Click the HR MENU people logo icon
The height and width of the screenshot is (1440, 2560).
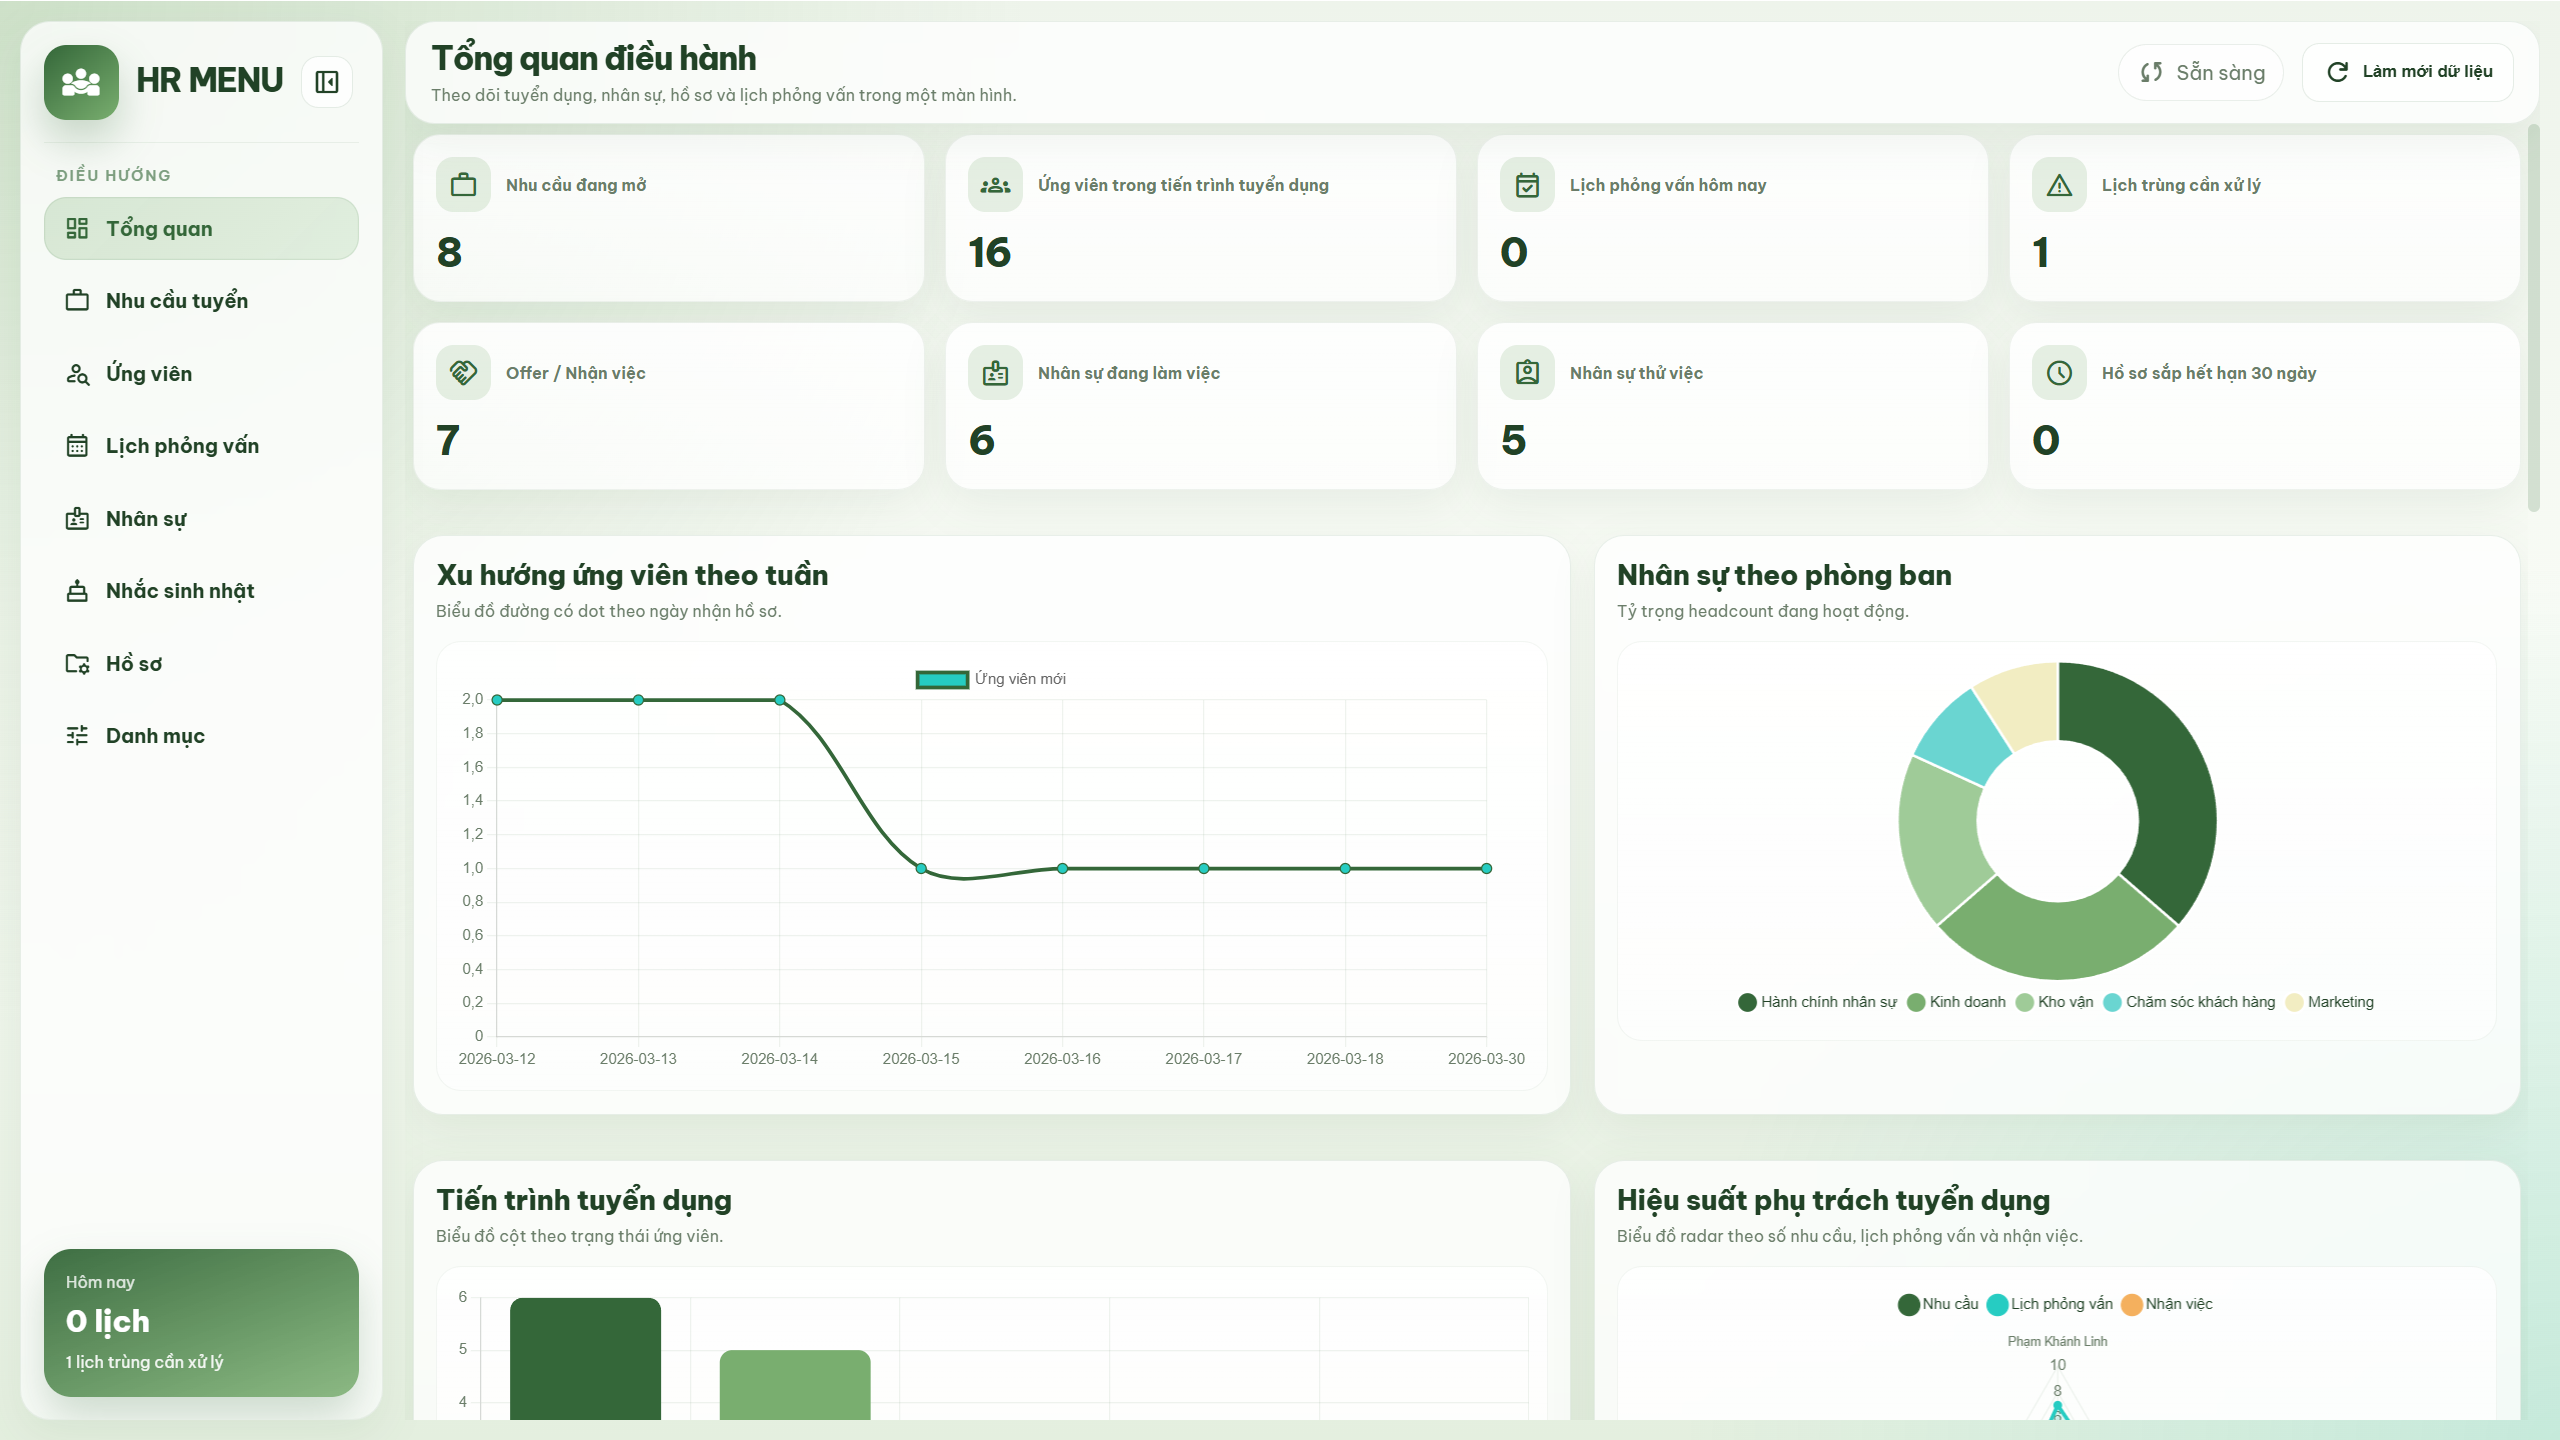(x=80, y=81)
